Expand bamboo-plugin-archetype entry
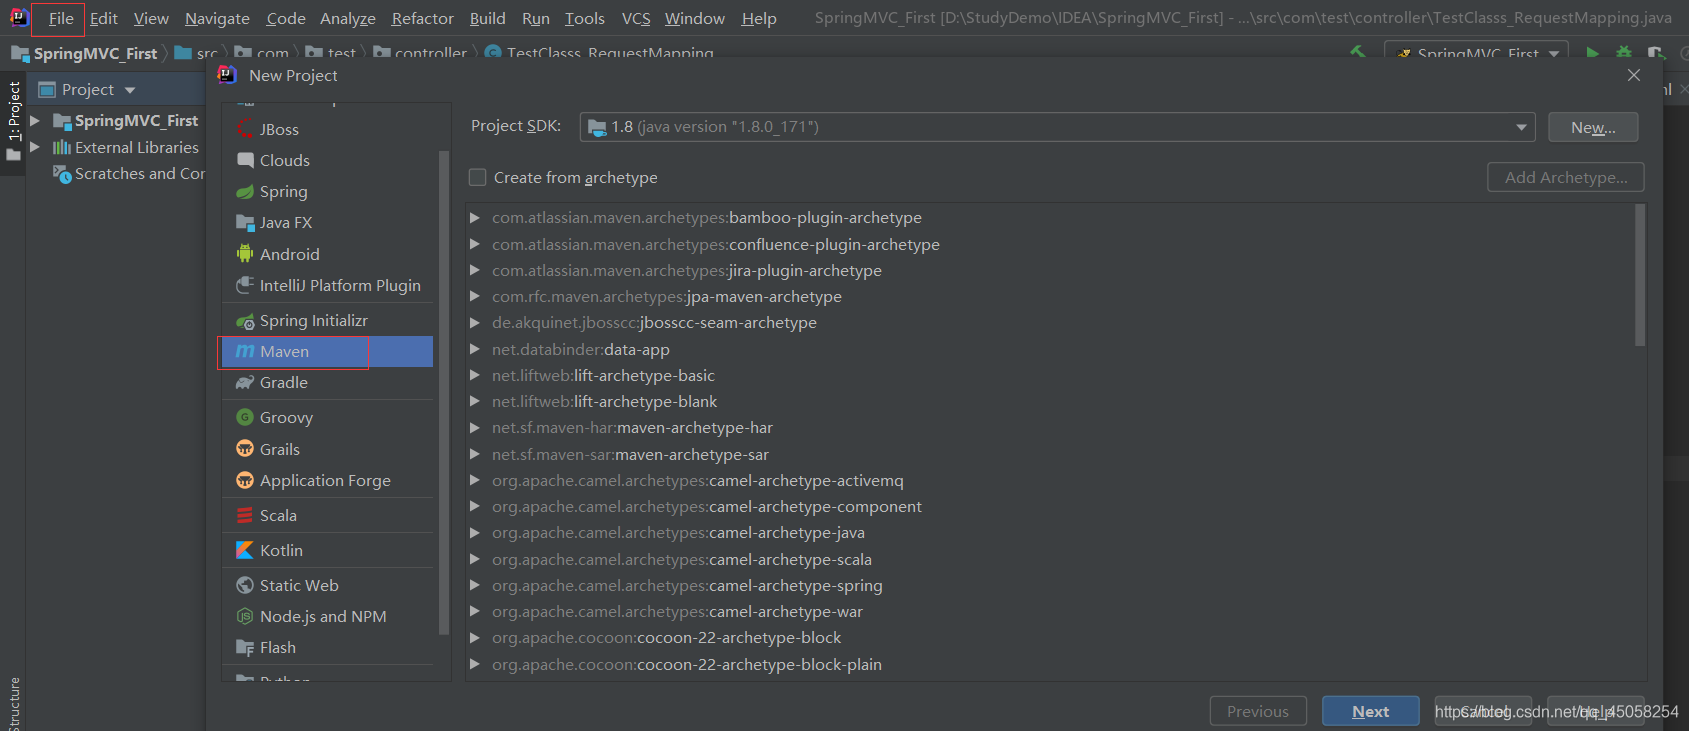Screen dimensions: 1689x731 (475, 217)
